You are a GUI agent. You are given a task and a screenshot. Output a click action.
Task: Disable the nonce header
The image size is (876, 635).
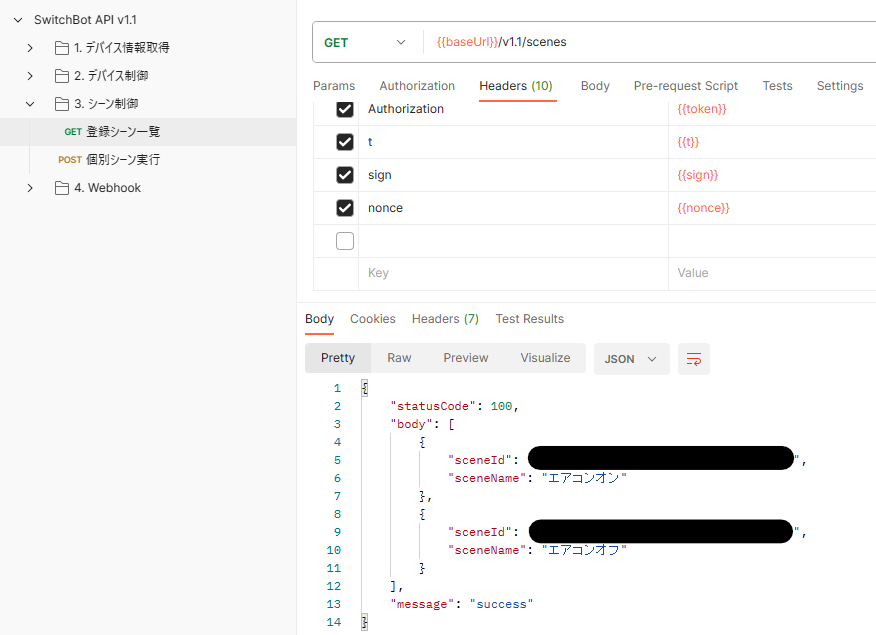(344, 207)
